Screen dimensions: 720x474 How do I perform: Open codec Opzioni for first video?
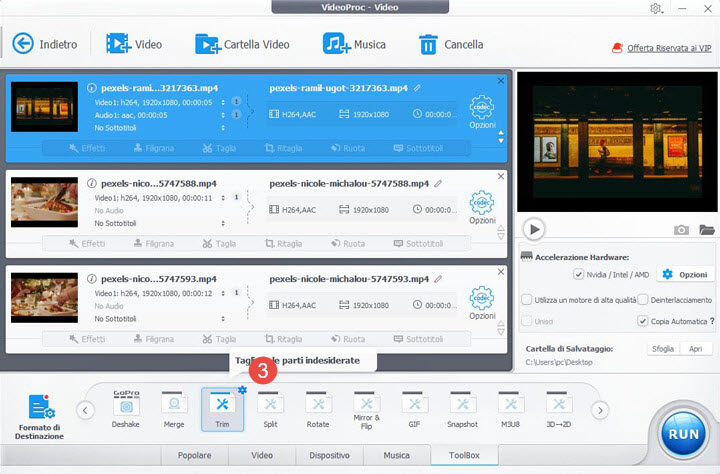click(x=482, y=112)
